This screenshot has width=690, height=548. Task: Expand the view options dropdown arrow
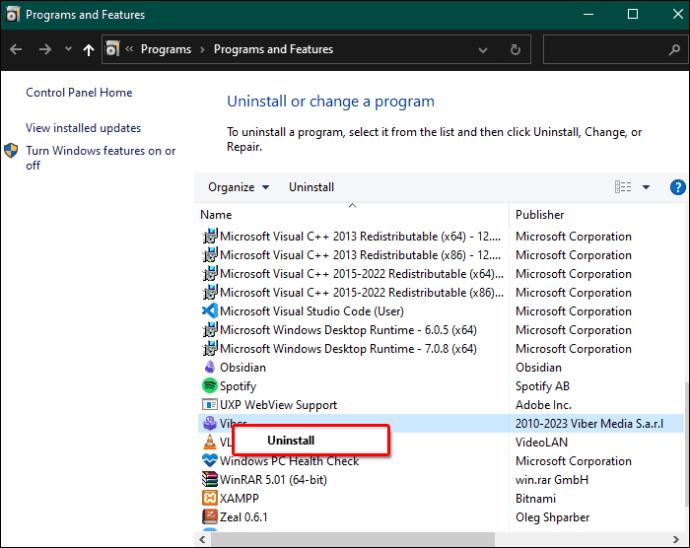(x=646, y=187)
